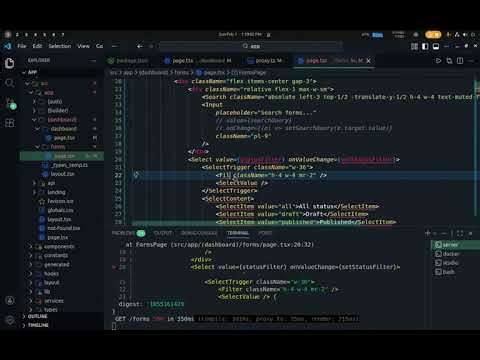The height and width of the screenshot is (360, 480).
Task: Switch to the OUTPUT panel tab
Action: [x=163, y=233]
